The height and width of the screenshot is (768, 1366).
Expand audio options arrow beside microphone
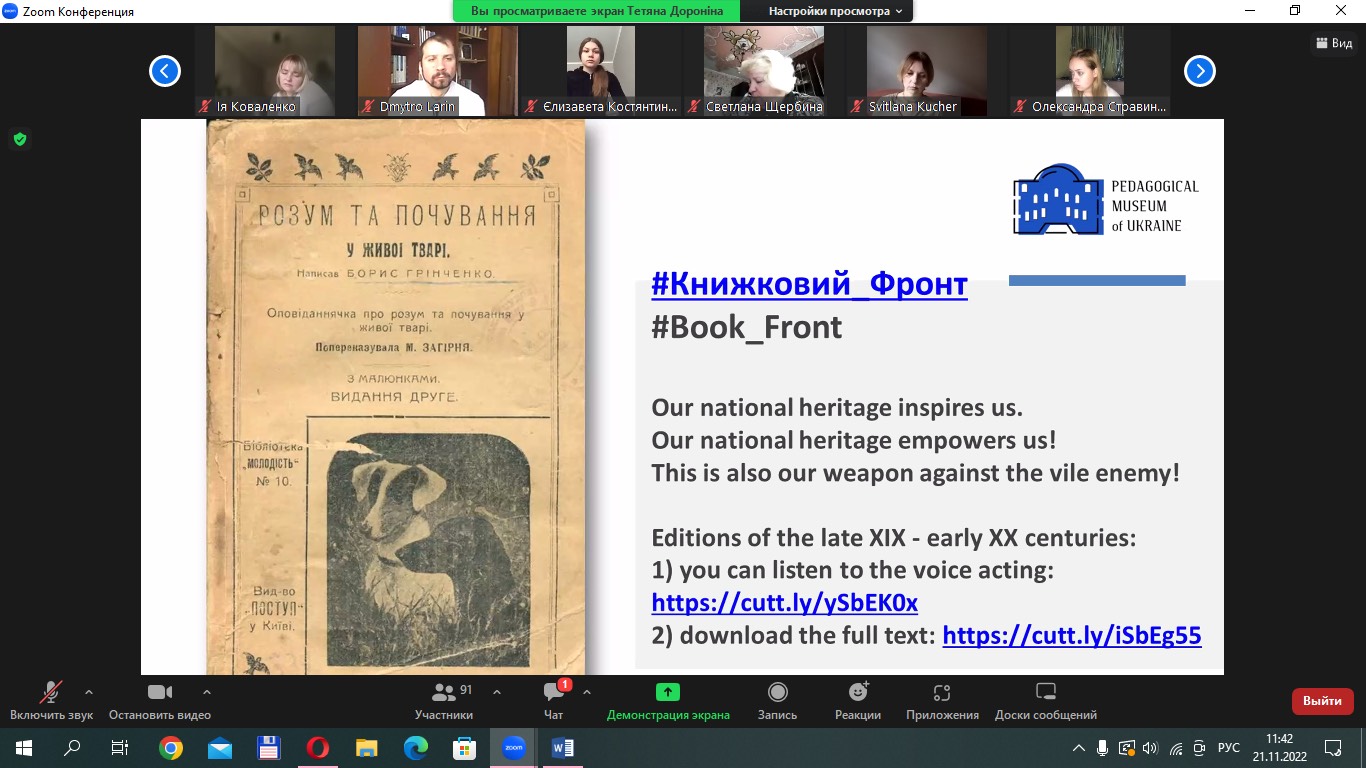point(89,691)
